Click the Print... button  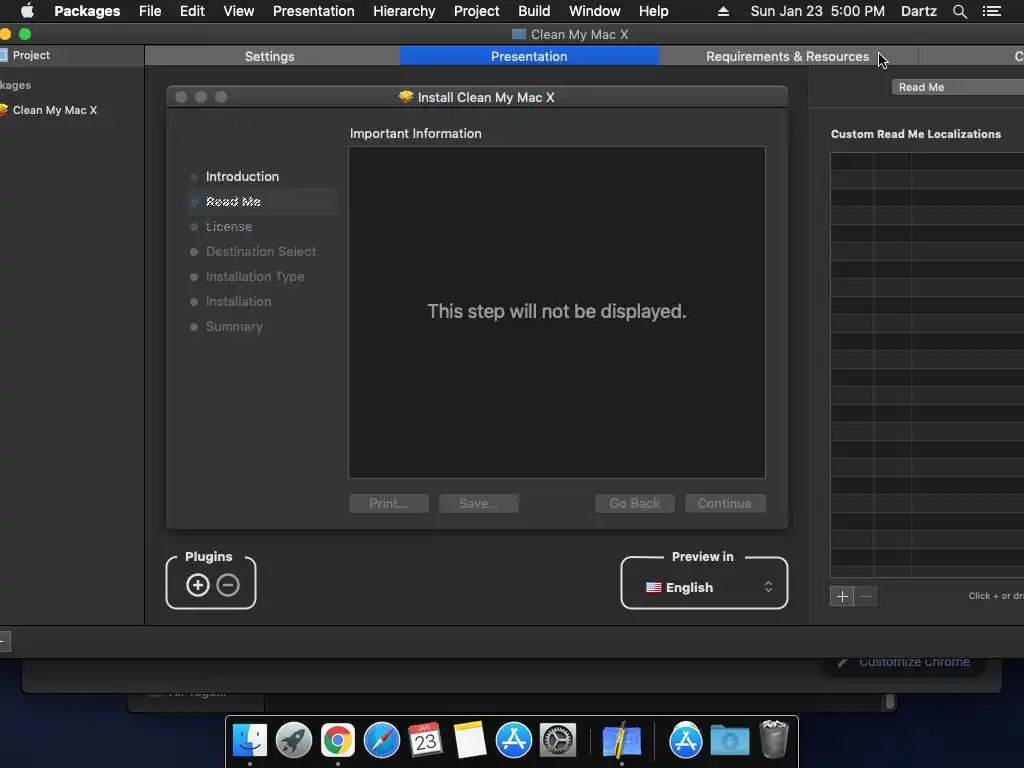389,504
